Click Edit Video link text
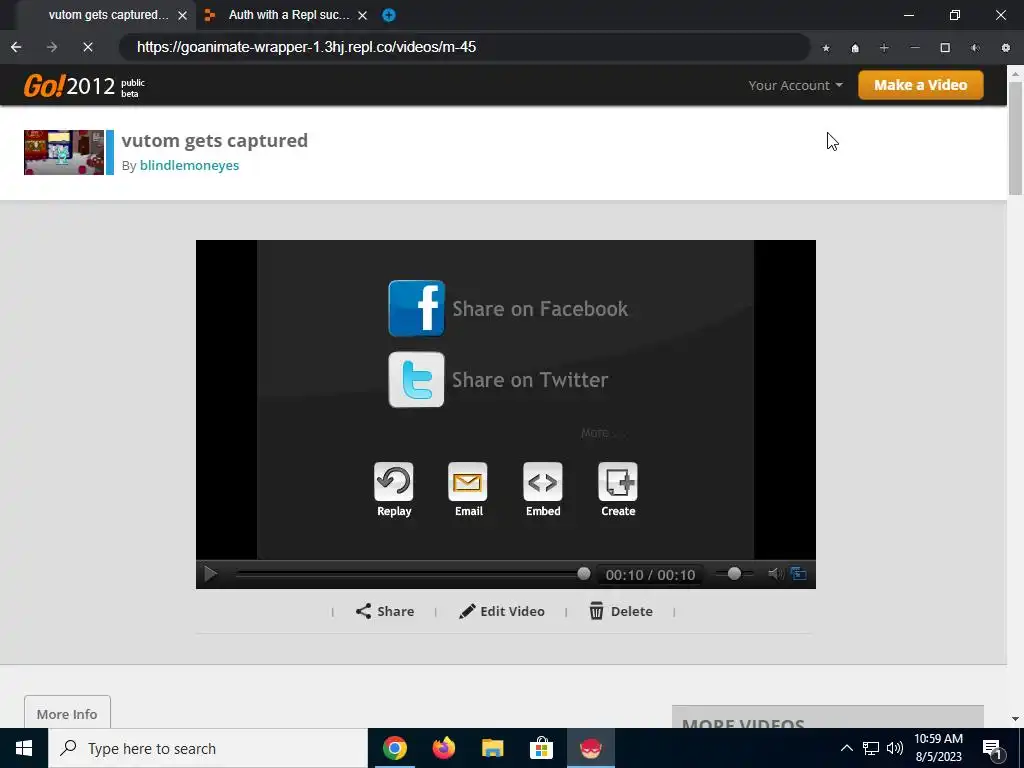 (512, 611)
